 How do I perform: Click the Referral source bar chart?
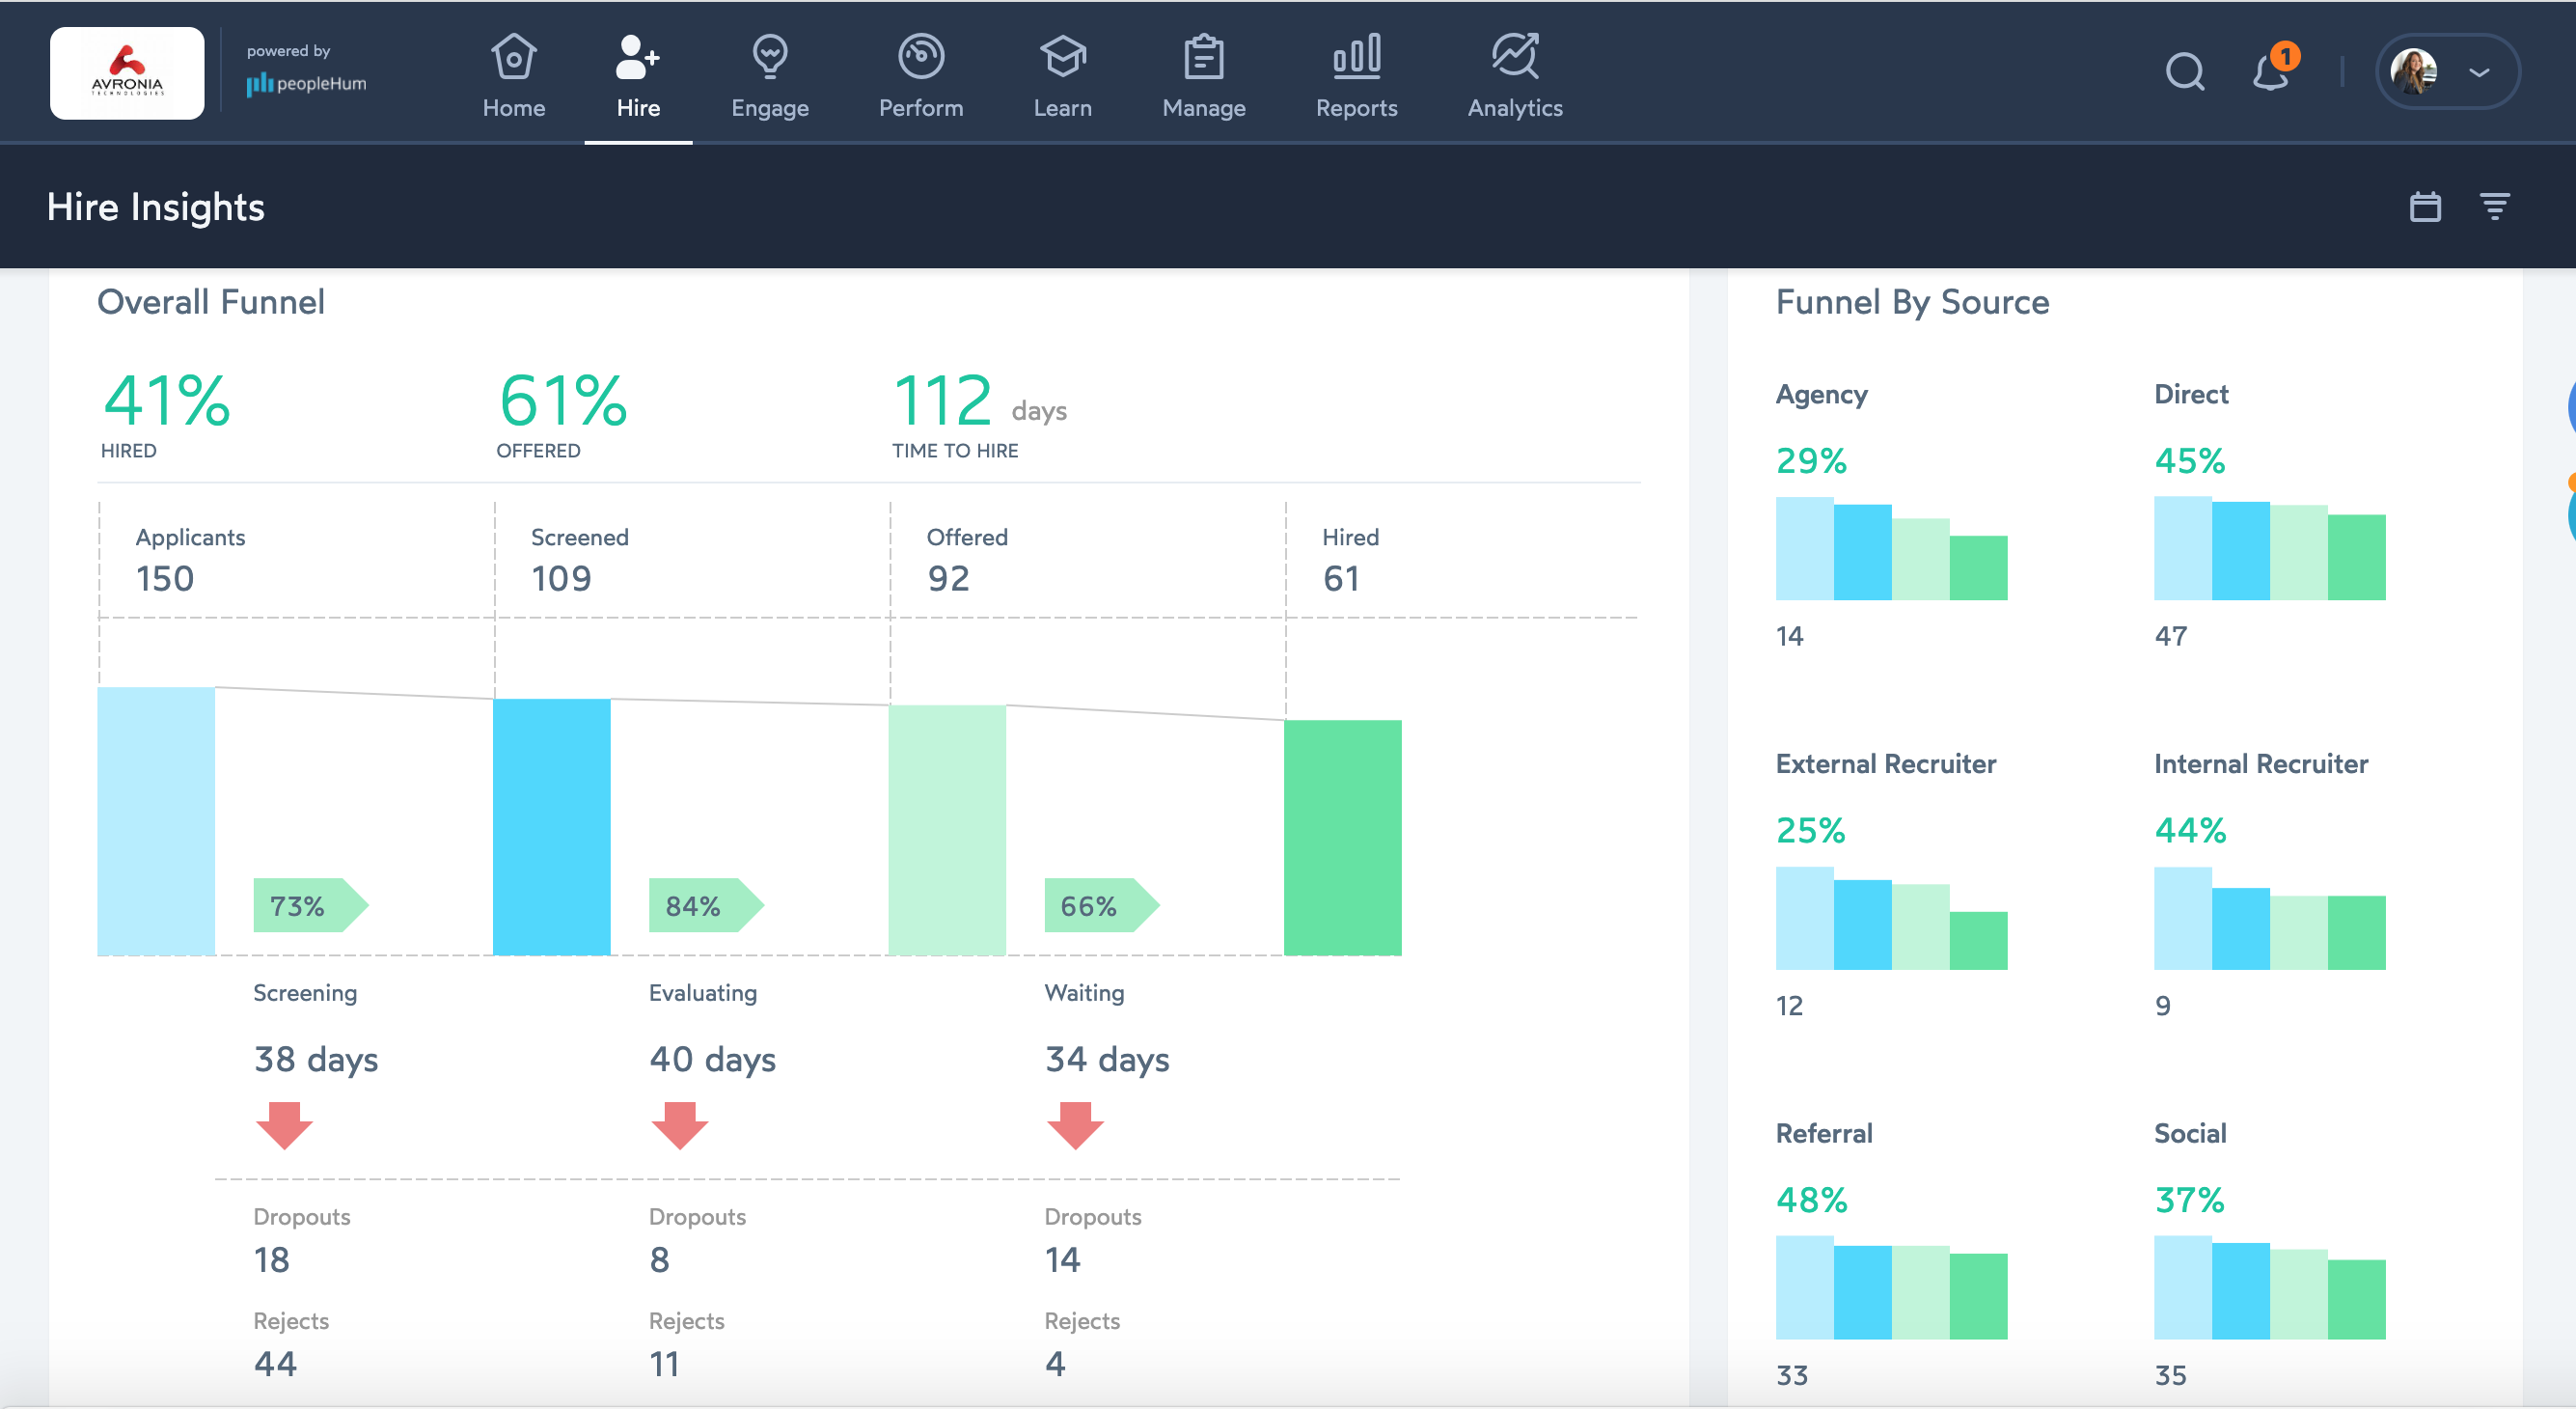1891,1288
